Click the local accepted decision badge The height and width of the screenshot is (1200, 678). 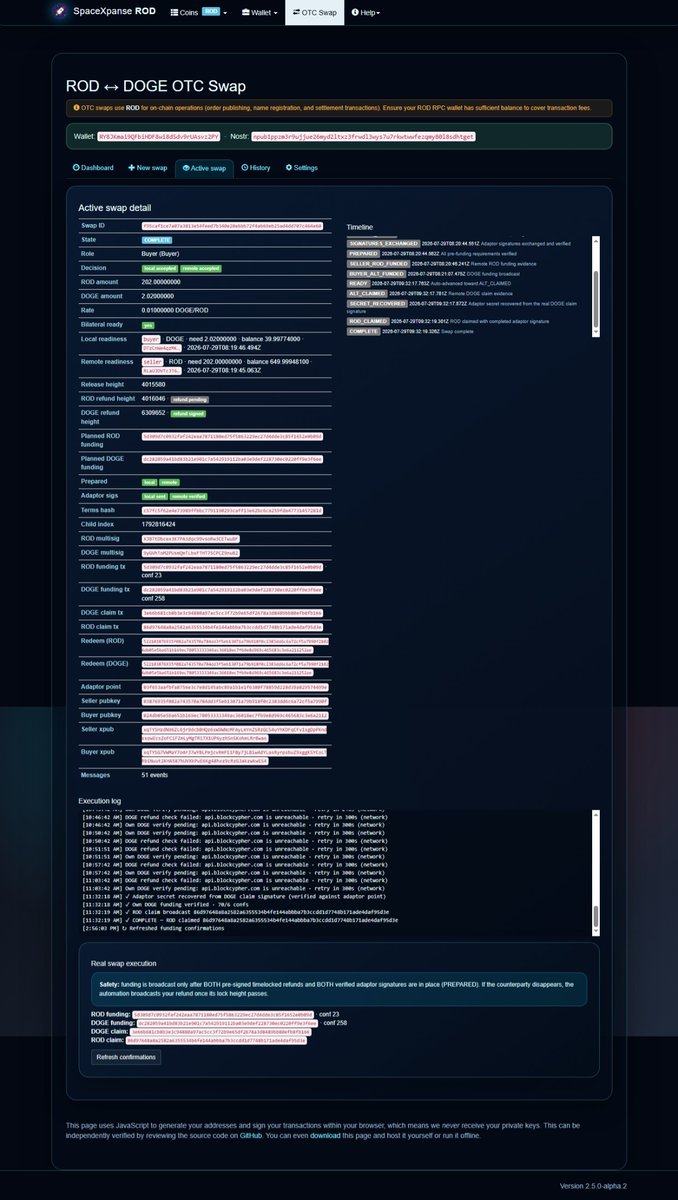pos(160,269)
